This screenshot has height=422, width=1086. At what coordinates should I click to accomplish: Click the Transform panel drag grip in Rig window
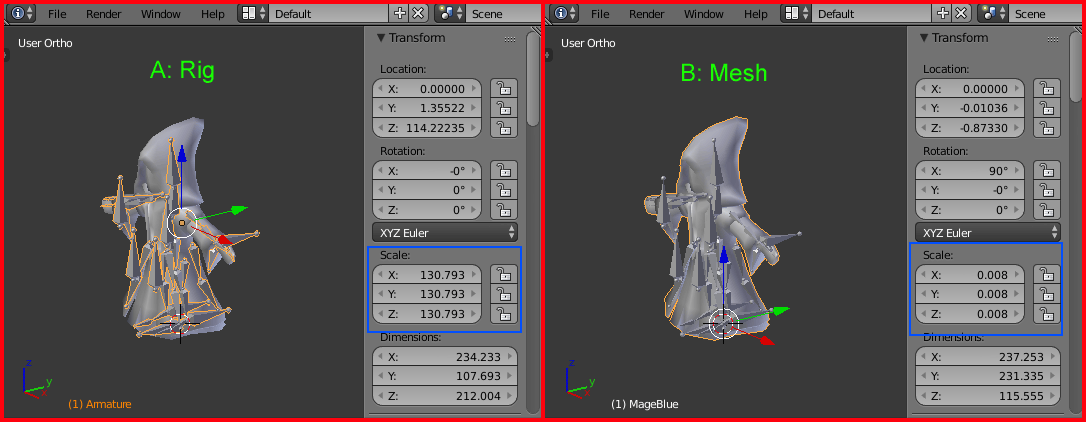point(510,39)
